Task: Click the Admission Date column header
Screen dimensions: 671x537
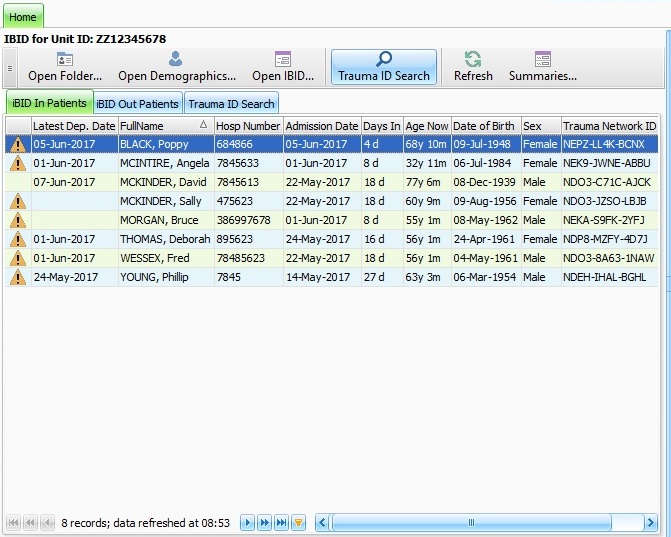Action: click(321, 126)
